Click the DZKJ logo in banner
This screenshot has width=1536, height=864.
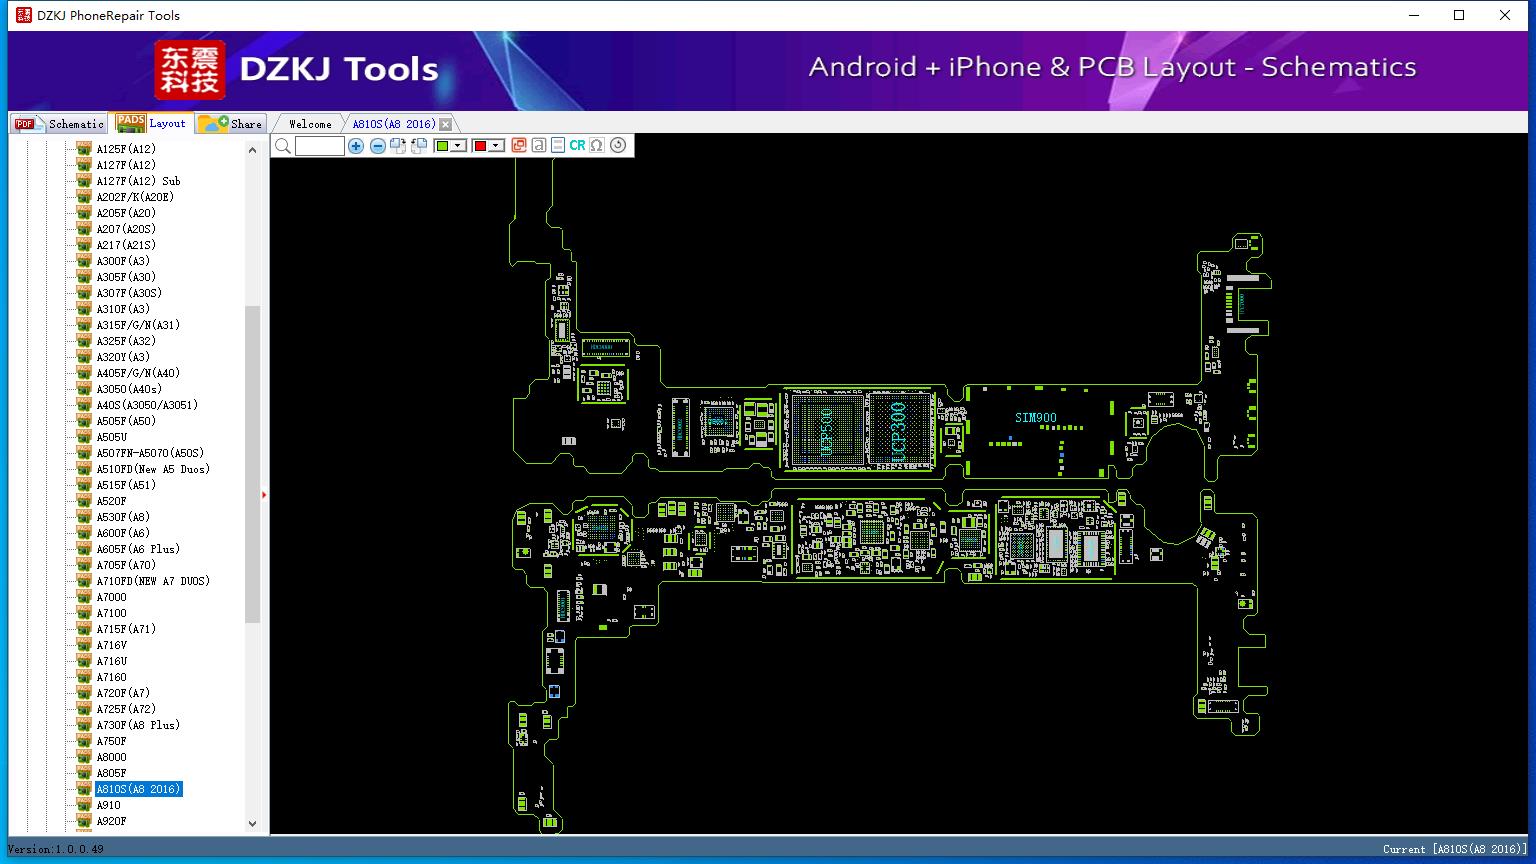[190, 70]
